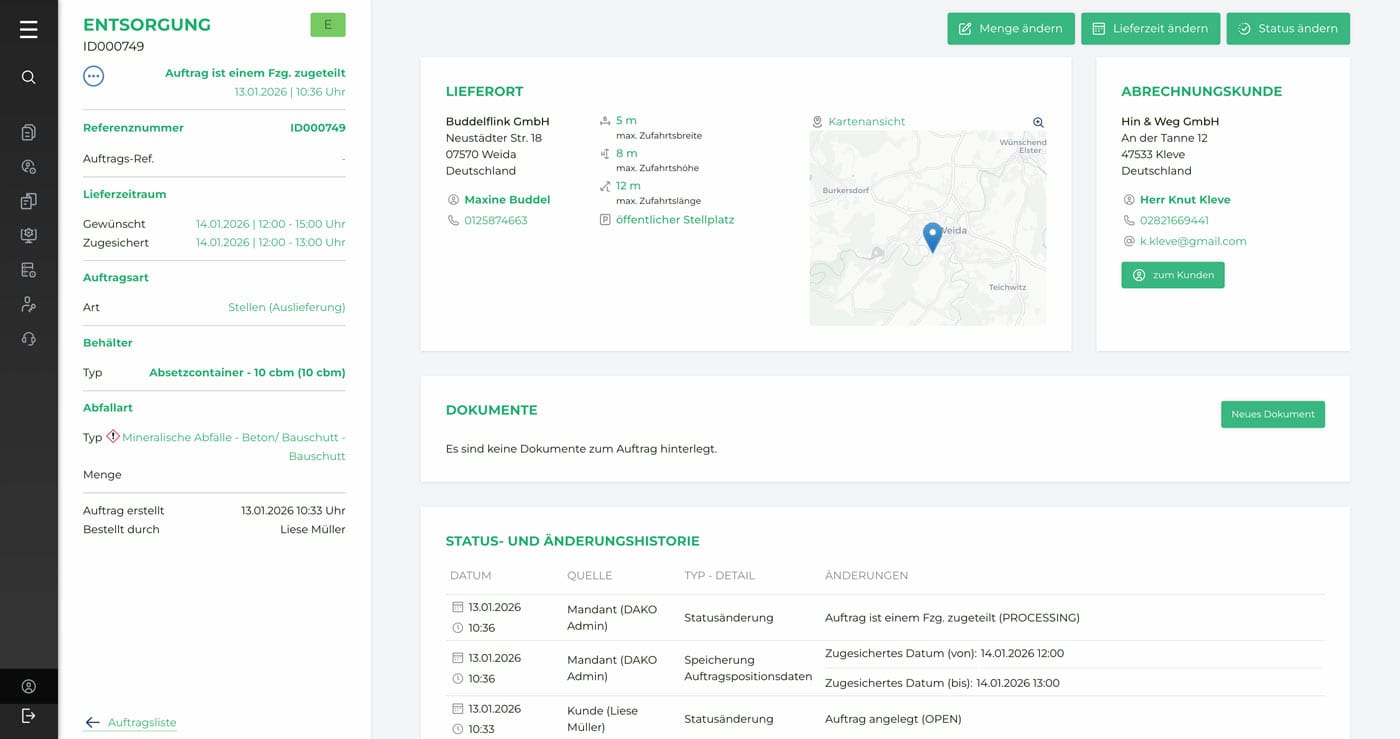Click the user profile icon in the sidebar
The height and width of the screenshot is (739, 1400).
coord(28,686)
